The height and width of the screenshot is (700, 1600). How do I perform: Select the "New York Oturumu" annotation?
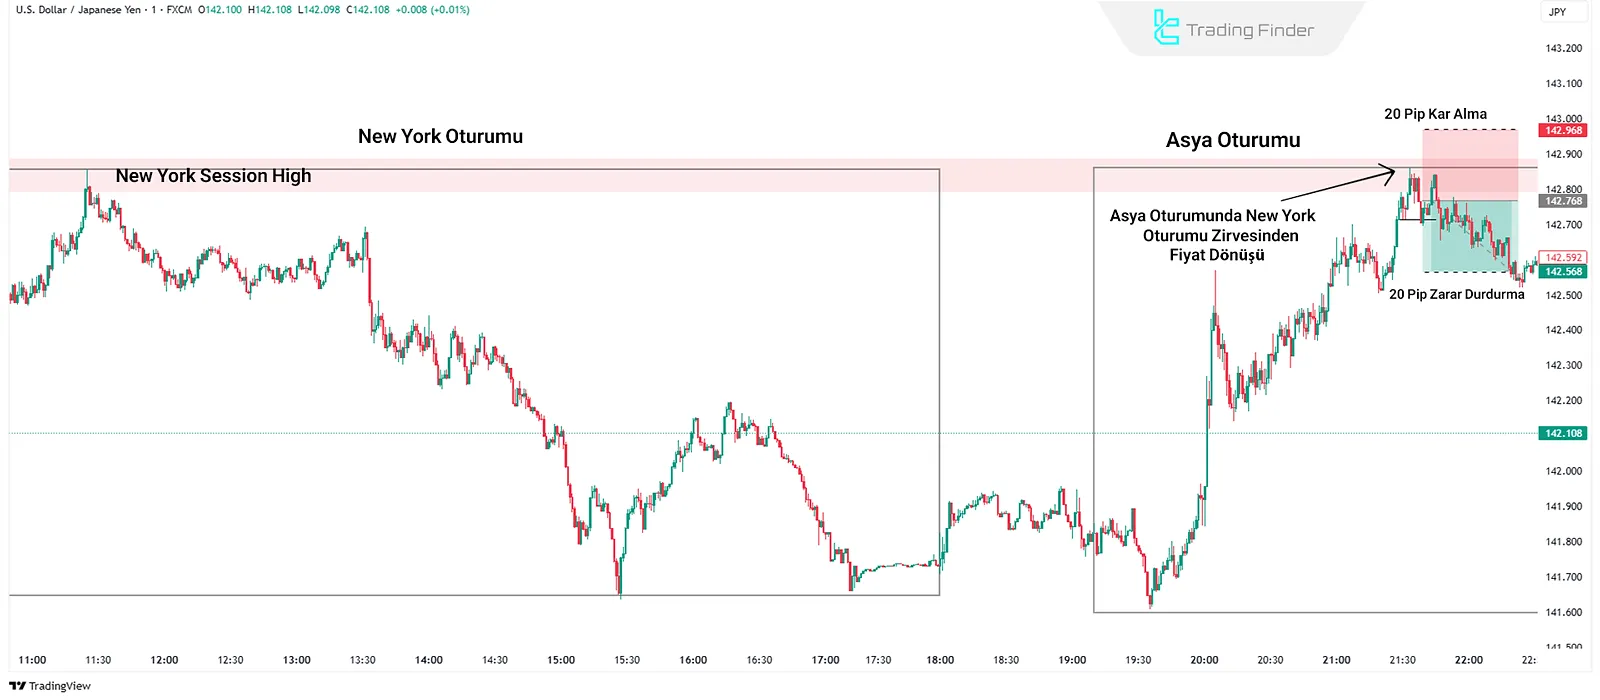[440, 137]
